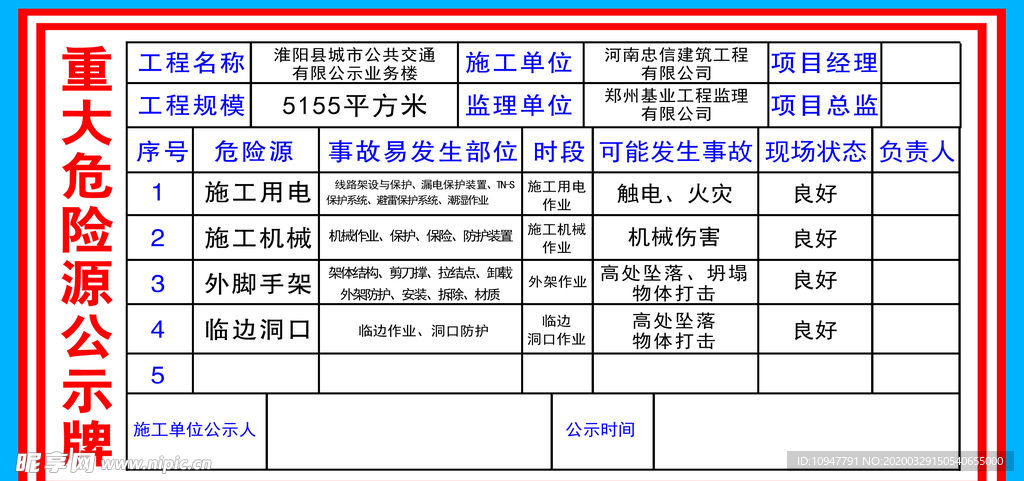
Task: Click the cell starting with '线路架设与保护'
Action: click(421, 193)
